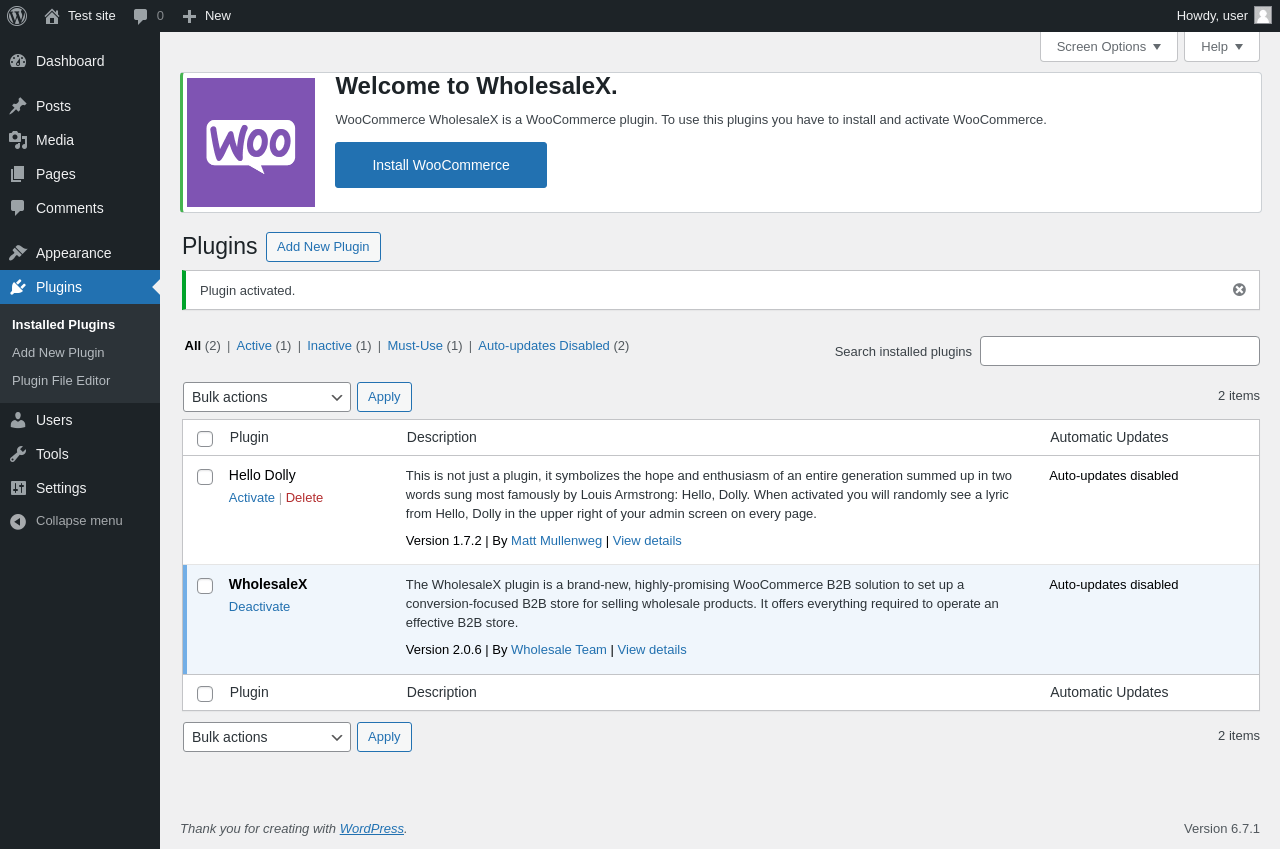Expand the Screen Options panel
Viewport: 1280px width, 849px height.
(1109, 46)
